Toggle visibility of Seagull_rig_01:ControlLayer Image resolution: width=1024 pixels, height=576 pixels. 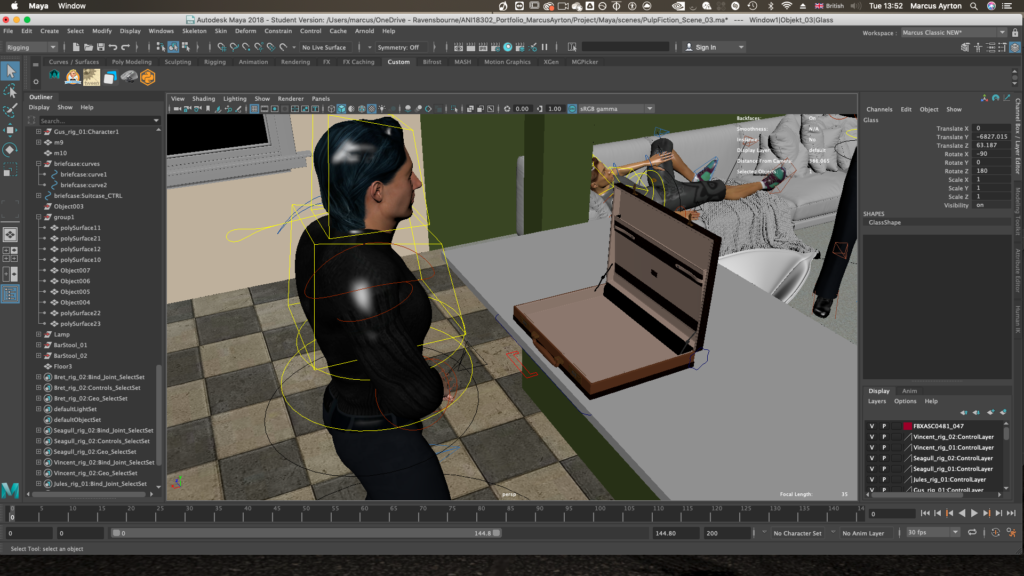pyautogui.click(x=871, y=469)
